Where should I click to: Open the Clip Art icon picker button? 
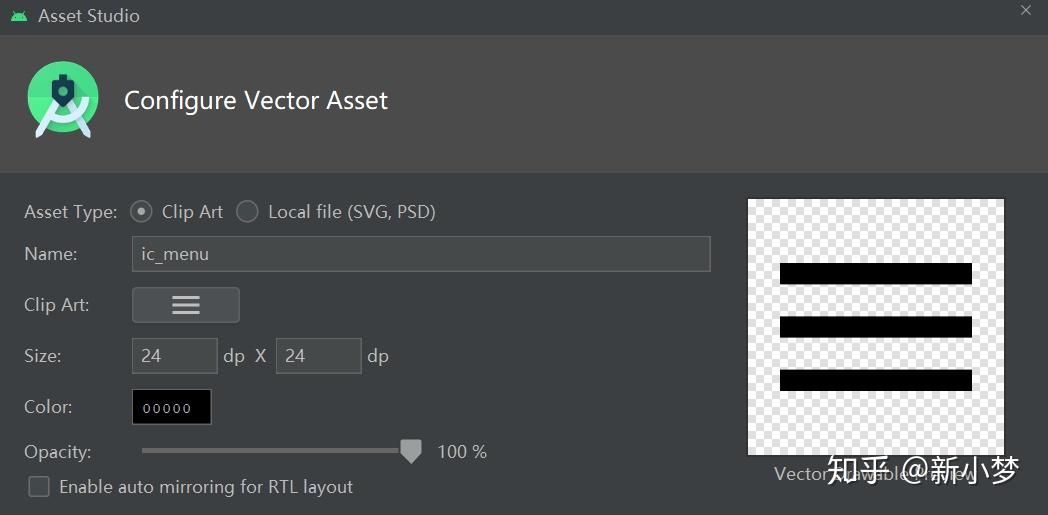pos(186,305)
